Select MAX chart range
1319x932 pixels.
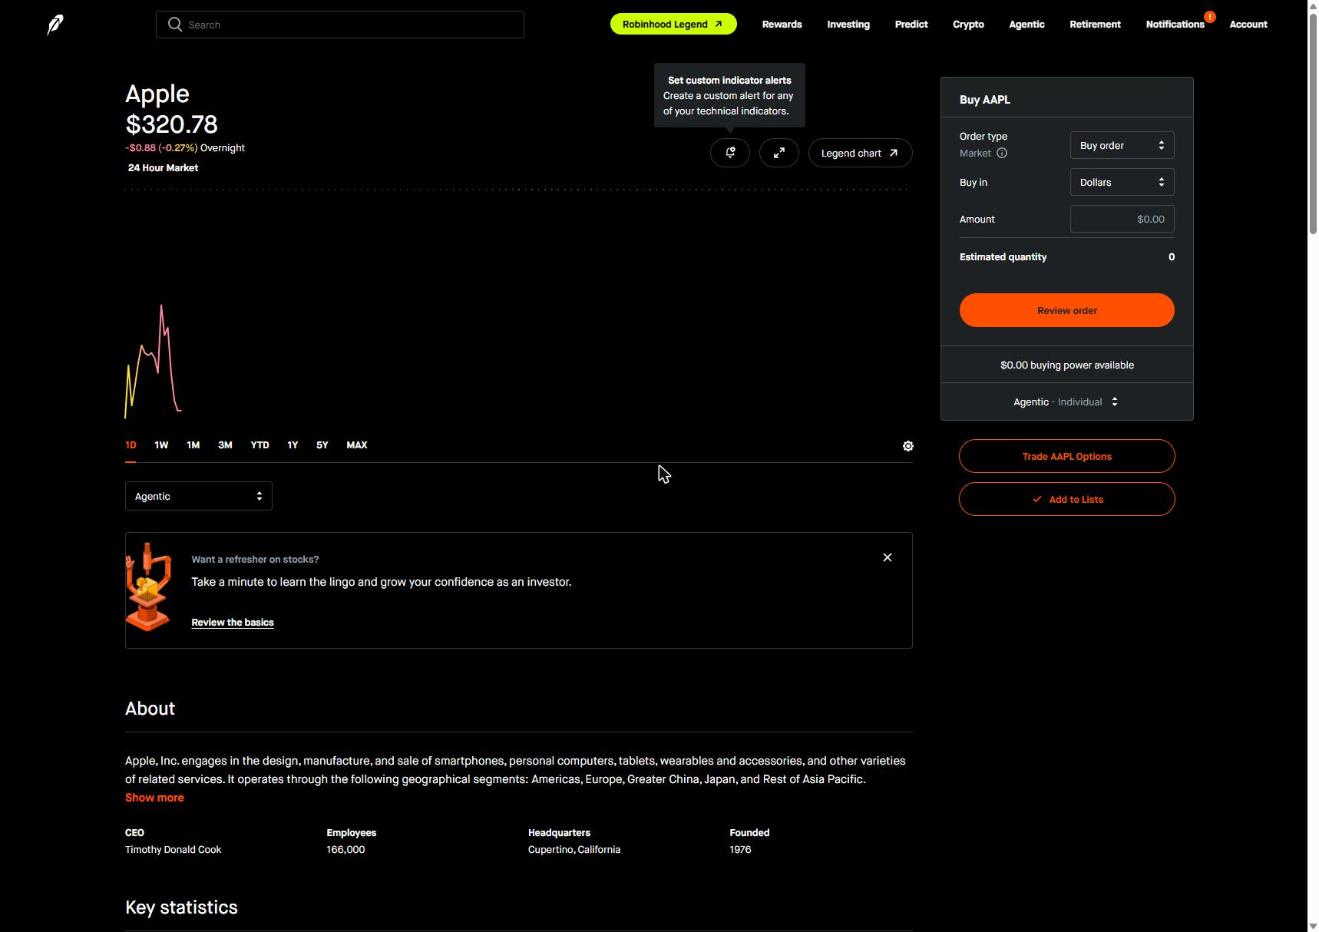pos(357,445)
